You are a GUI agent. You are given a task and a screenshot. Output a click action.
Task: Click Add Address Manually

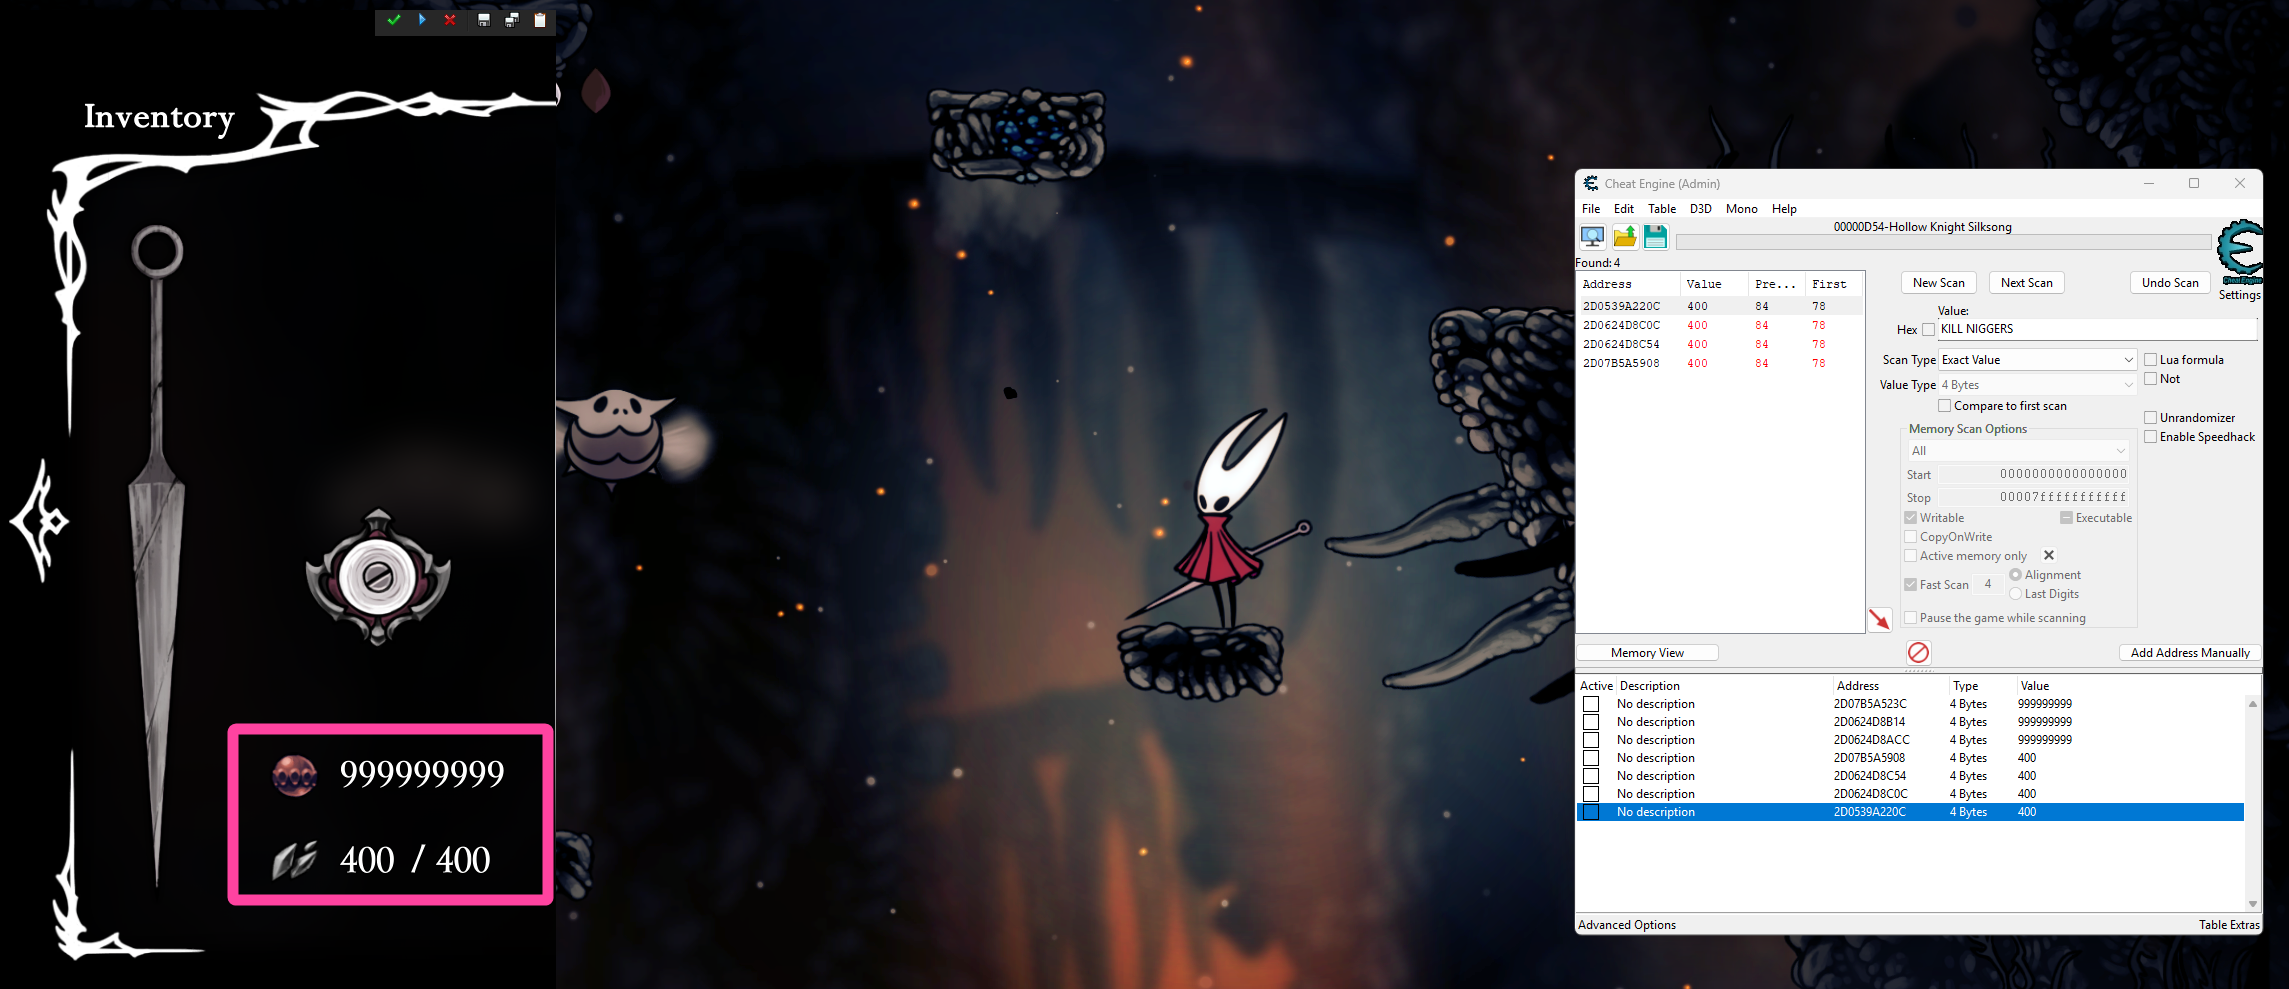(2190, 653)
